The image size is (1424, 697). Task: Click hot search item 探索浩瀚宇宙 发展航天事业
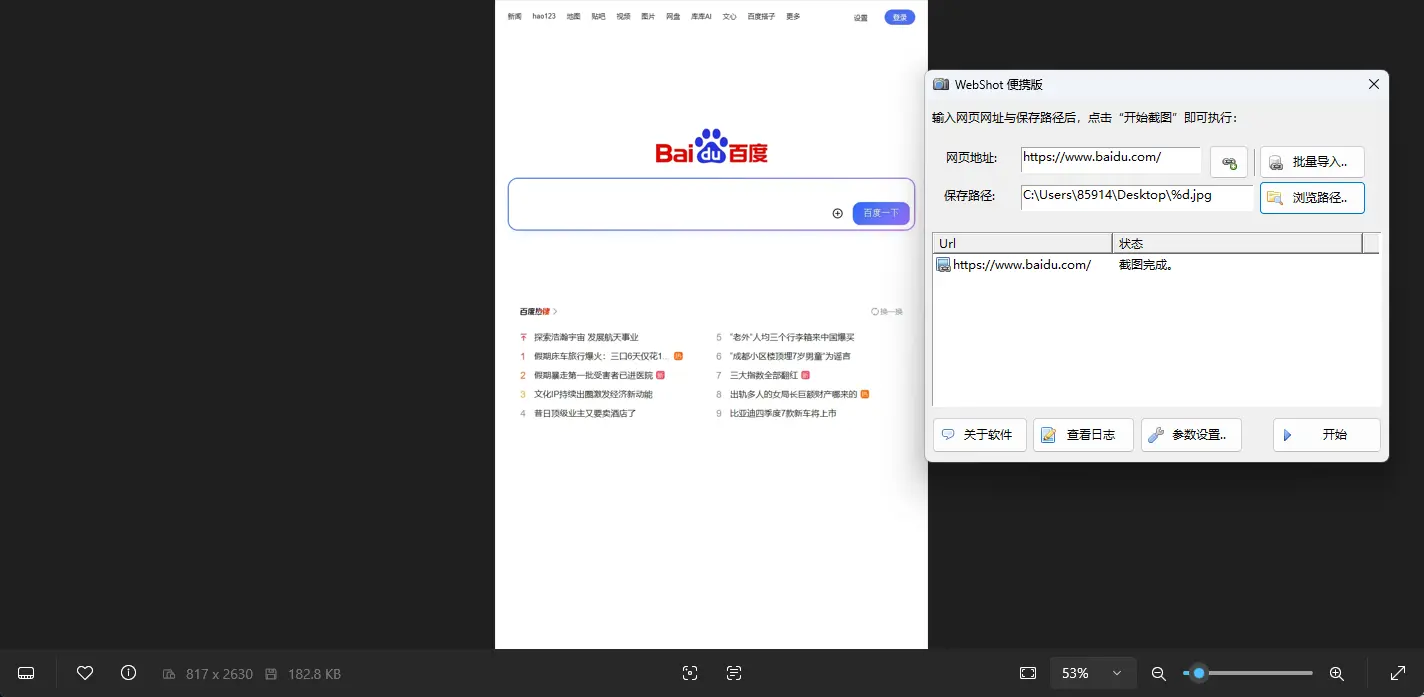(x=586, y=337)
